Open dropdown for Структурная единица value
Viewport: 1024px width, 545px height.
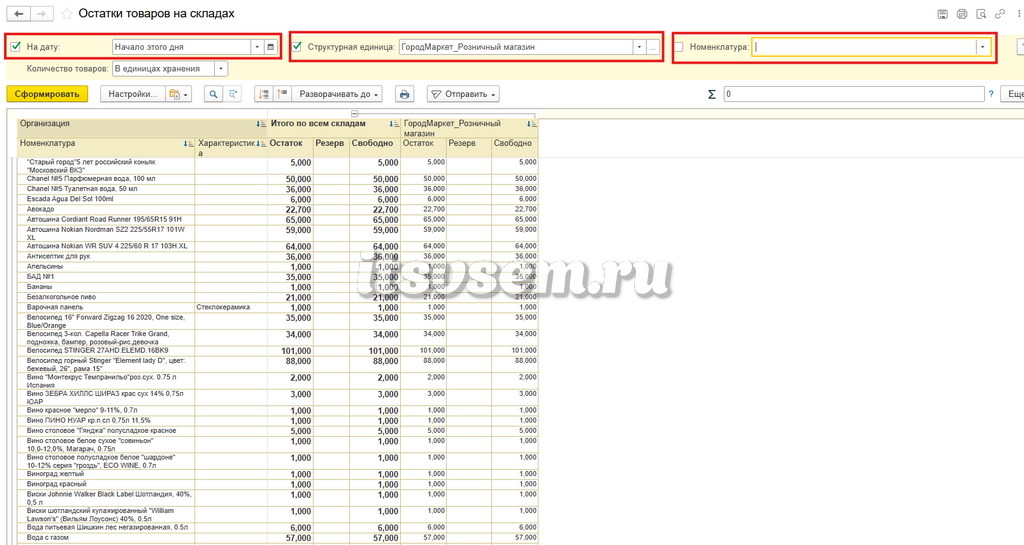point(639,47)
